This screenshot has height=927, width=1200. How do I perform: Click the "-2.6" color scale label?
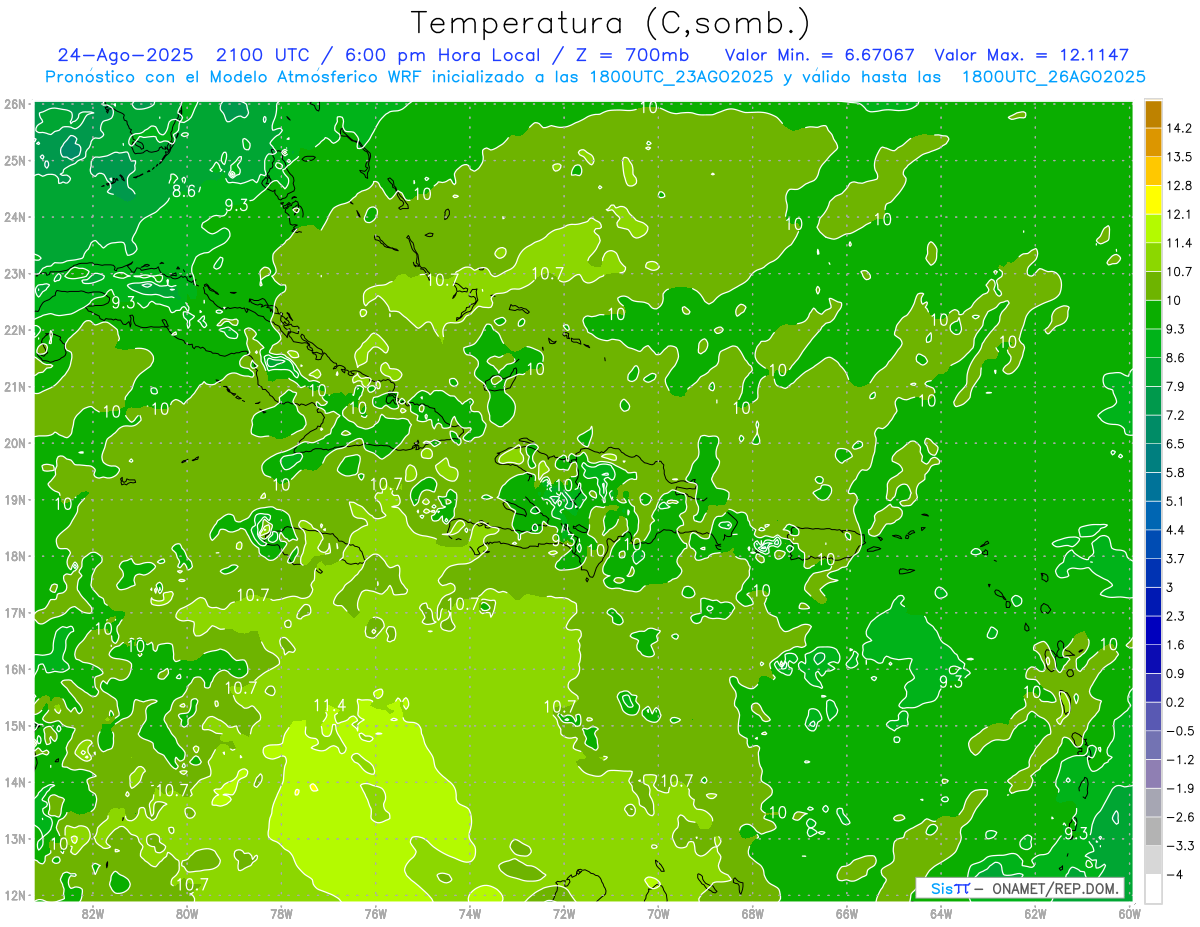[1180, 817]
